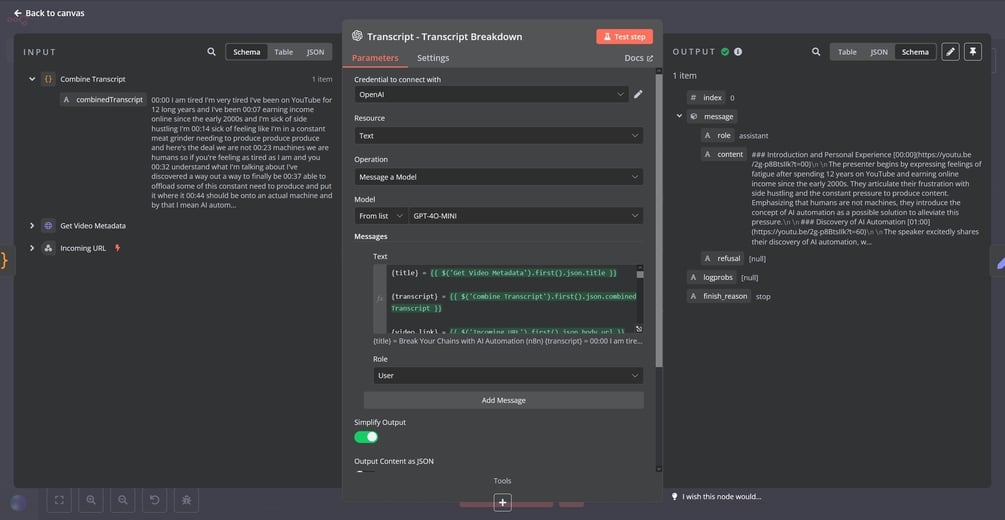Search the output panel with magnifier icon
This screenshot has width=1005, height=520.
[x=816, y=52]
